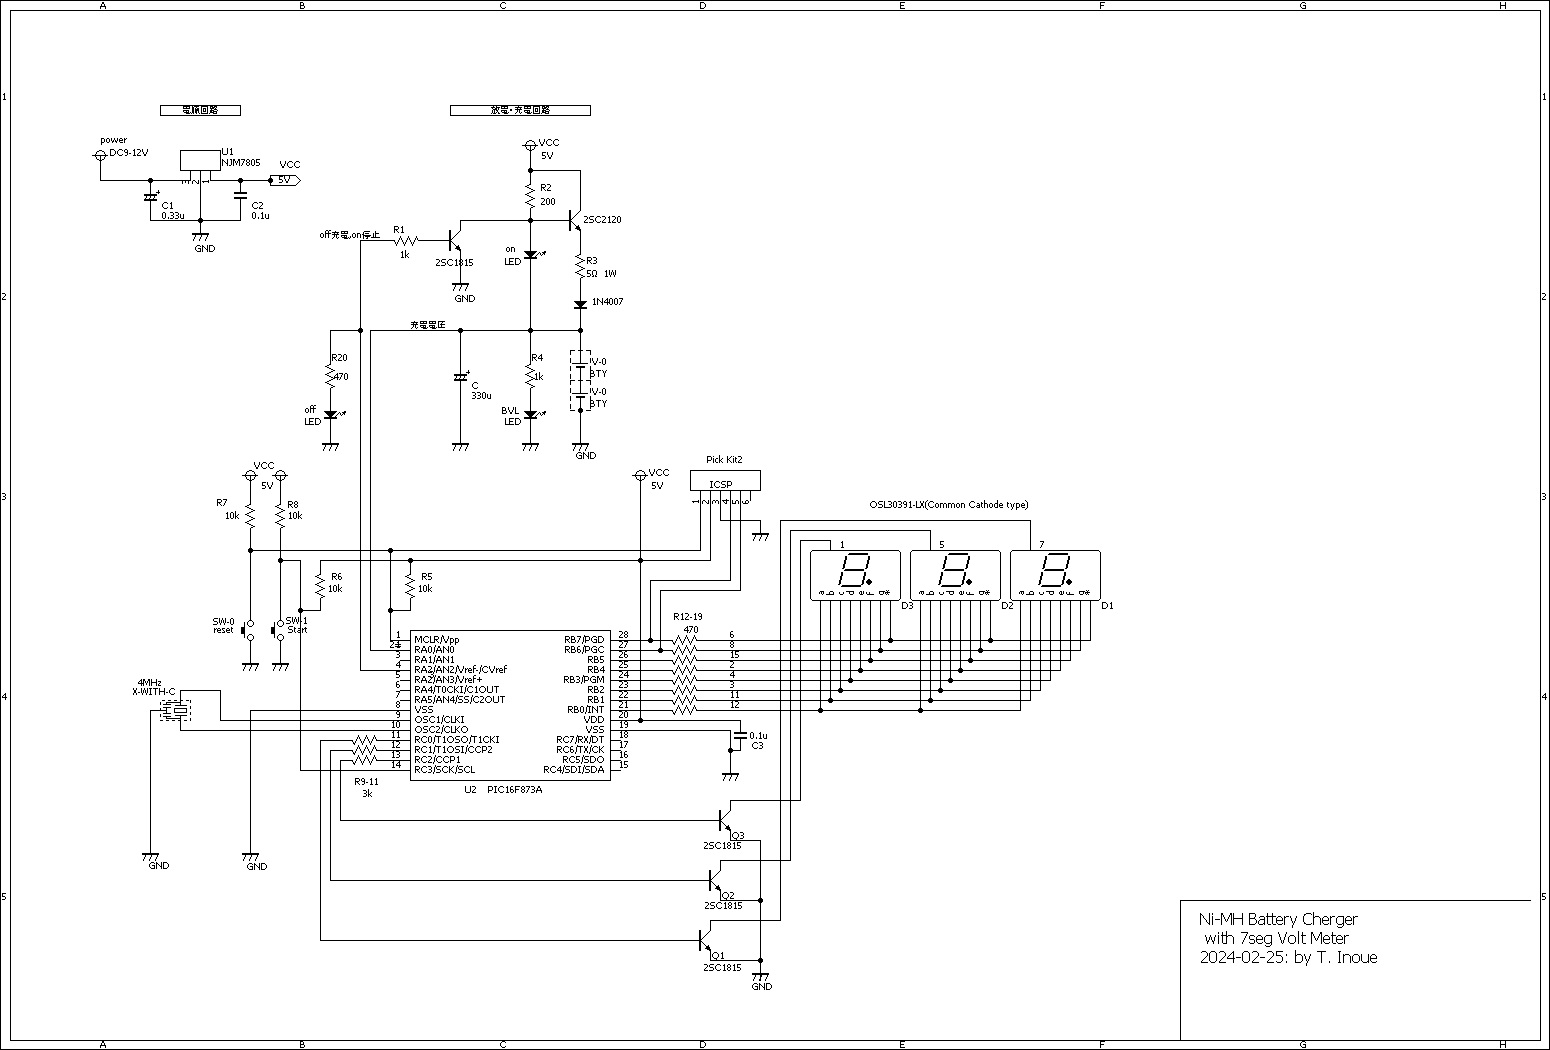
Task: Click the C3 0.1u decoupling capacitor
Action: click(x=739, y=735)
